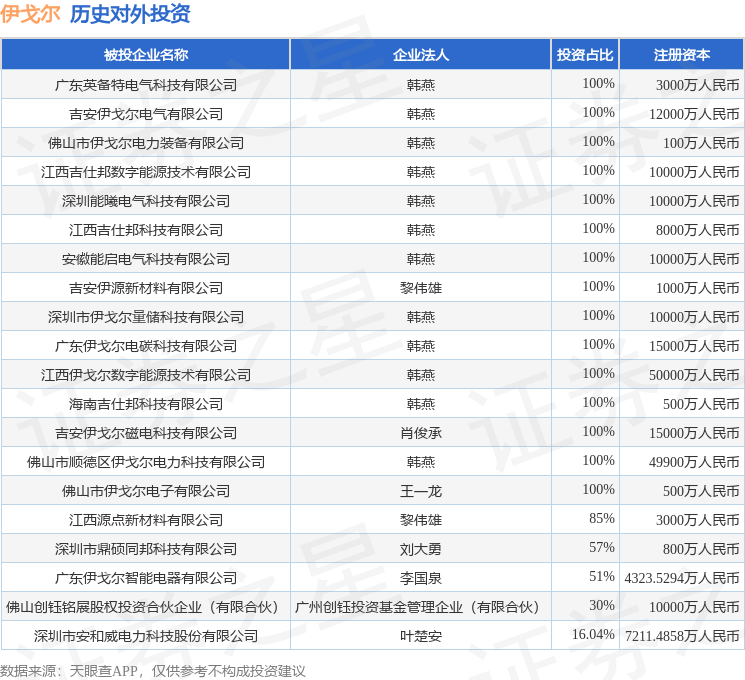Click 8000万人民币 registered capital
Image resolution: width=745 pixels, height=680 pixels.
pyautogui.click(x=697, y=230)
